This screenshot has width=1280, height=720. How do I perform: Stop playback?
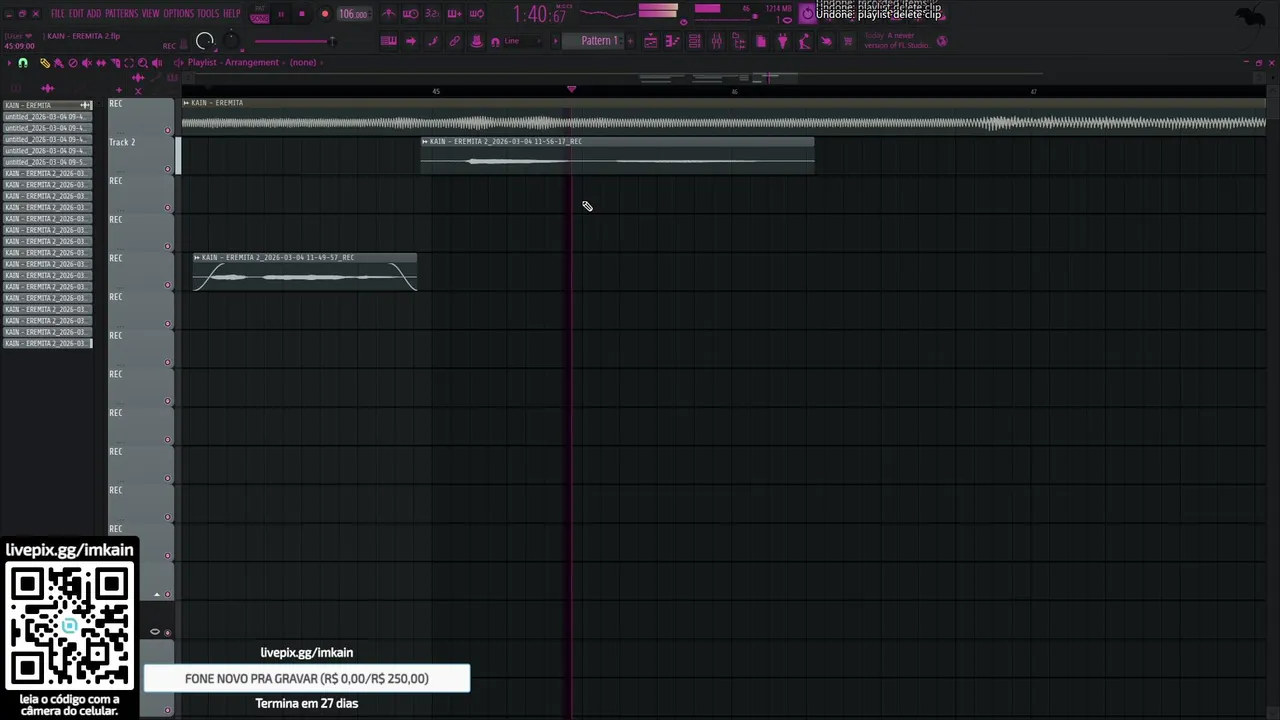tap(302, 14)
